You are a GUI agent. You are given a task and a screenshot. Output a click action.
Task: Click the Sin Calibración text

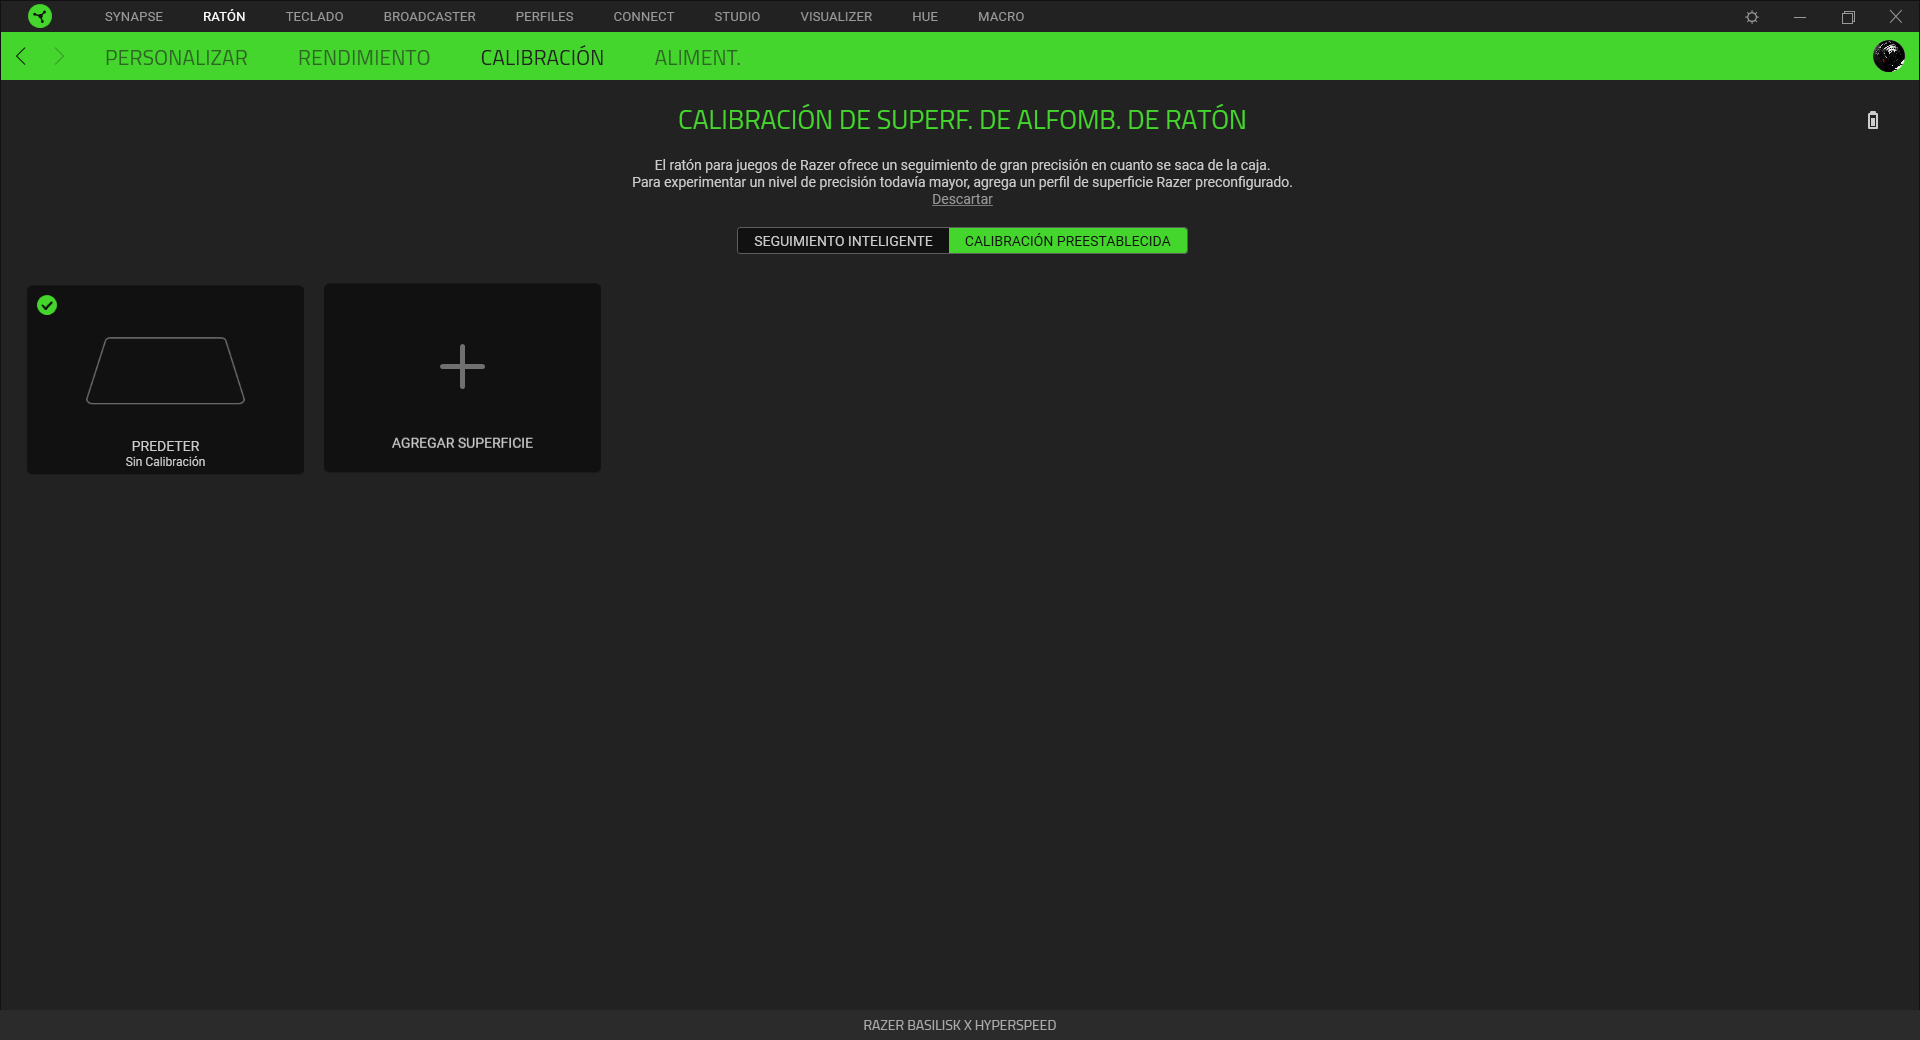coord(165,462)
